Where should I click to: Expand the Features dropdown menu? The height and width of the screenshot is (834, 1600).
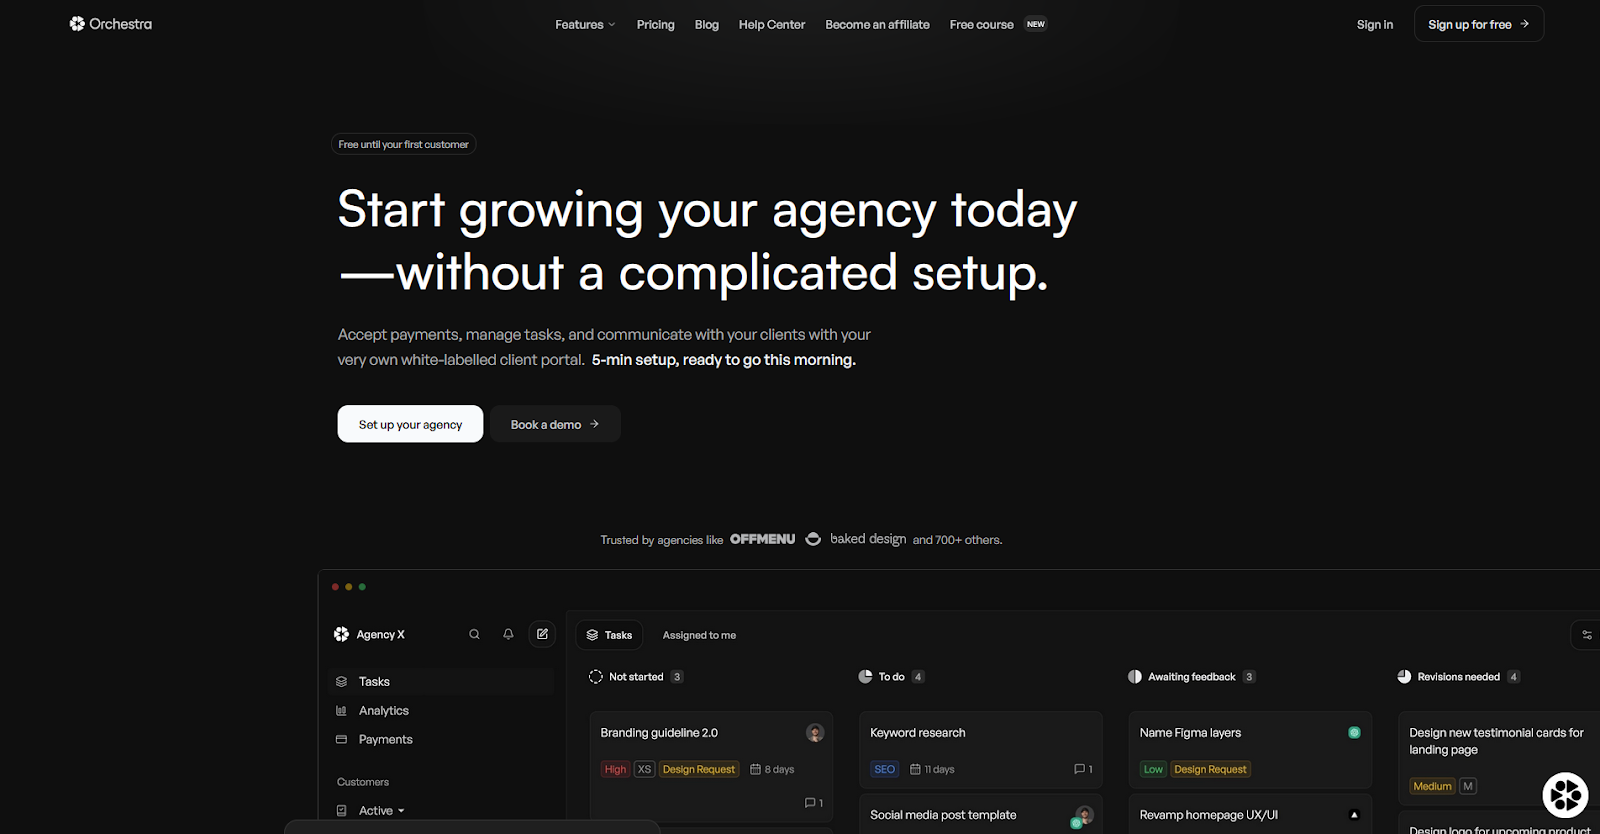(585, 24)
